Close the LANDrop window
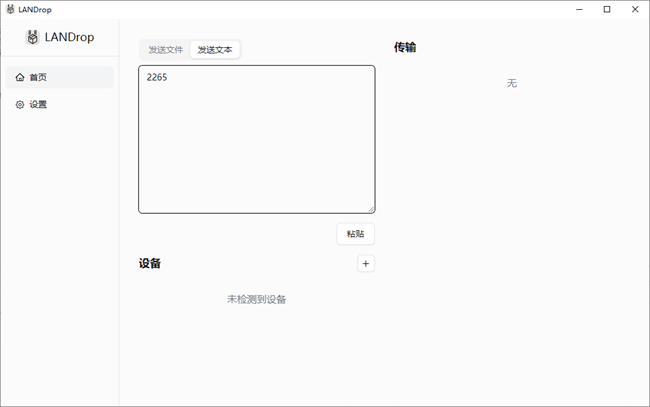The image size is (650, 407). point(635,9)
